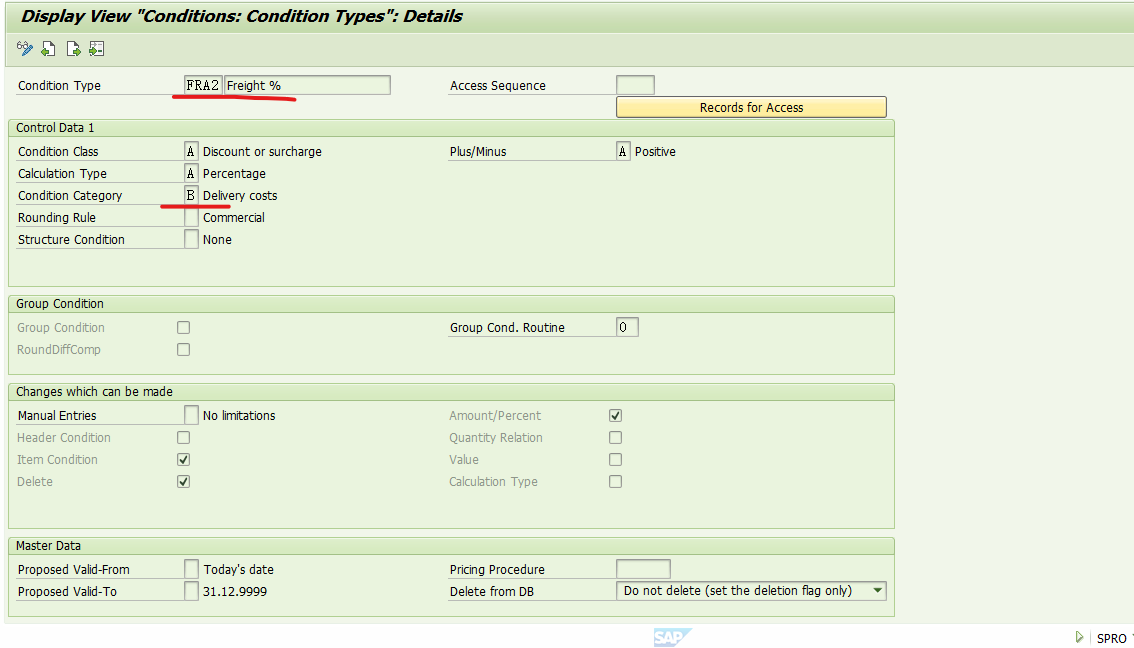Click the 'Changes which can be made' header
Screen dimensions: 1134x648
coord(94,392)
